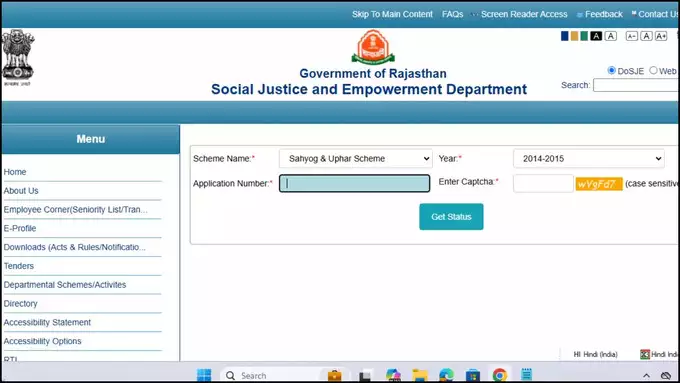
Task: Open Accessibility Options menu item
Action: [42, 341]
